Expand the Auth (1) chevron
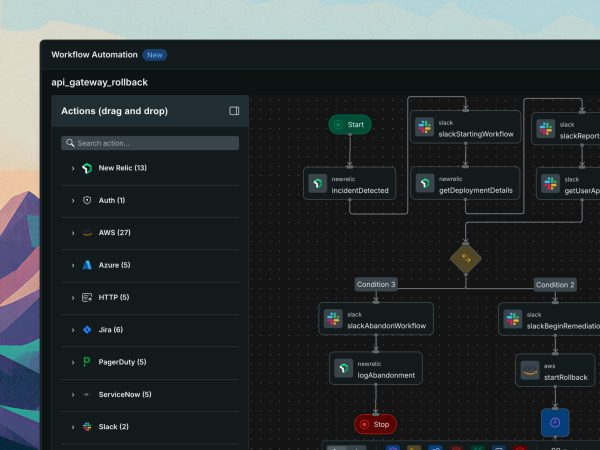Screen dimensions: 600x450 (x=73, y=201)
